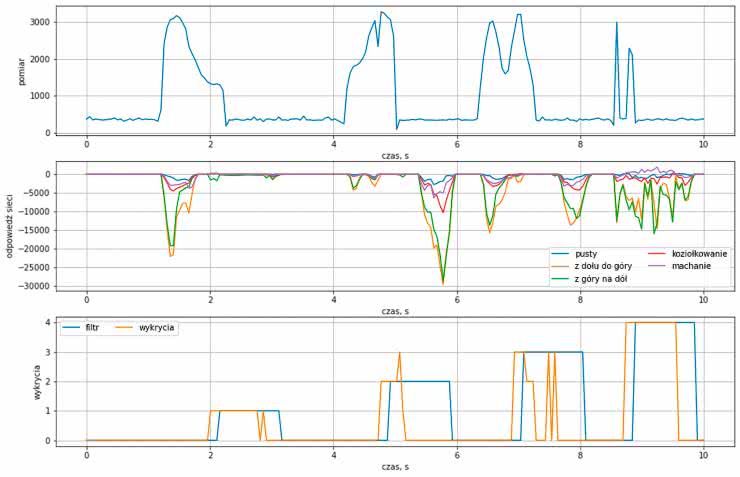The image size is (740, 477).
Task: Click the purple line swatch beside 'machanie'
Action: [654, 266]
